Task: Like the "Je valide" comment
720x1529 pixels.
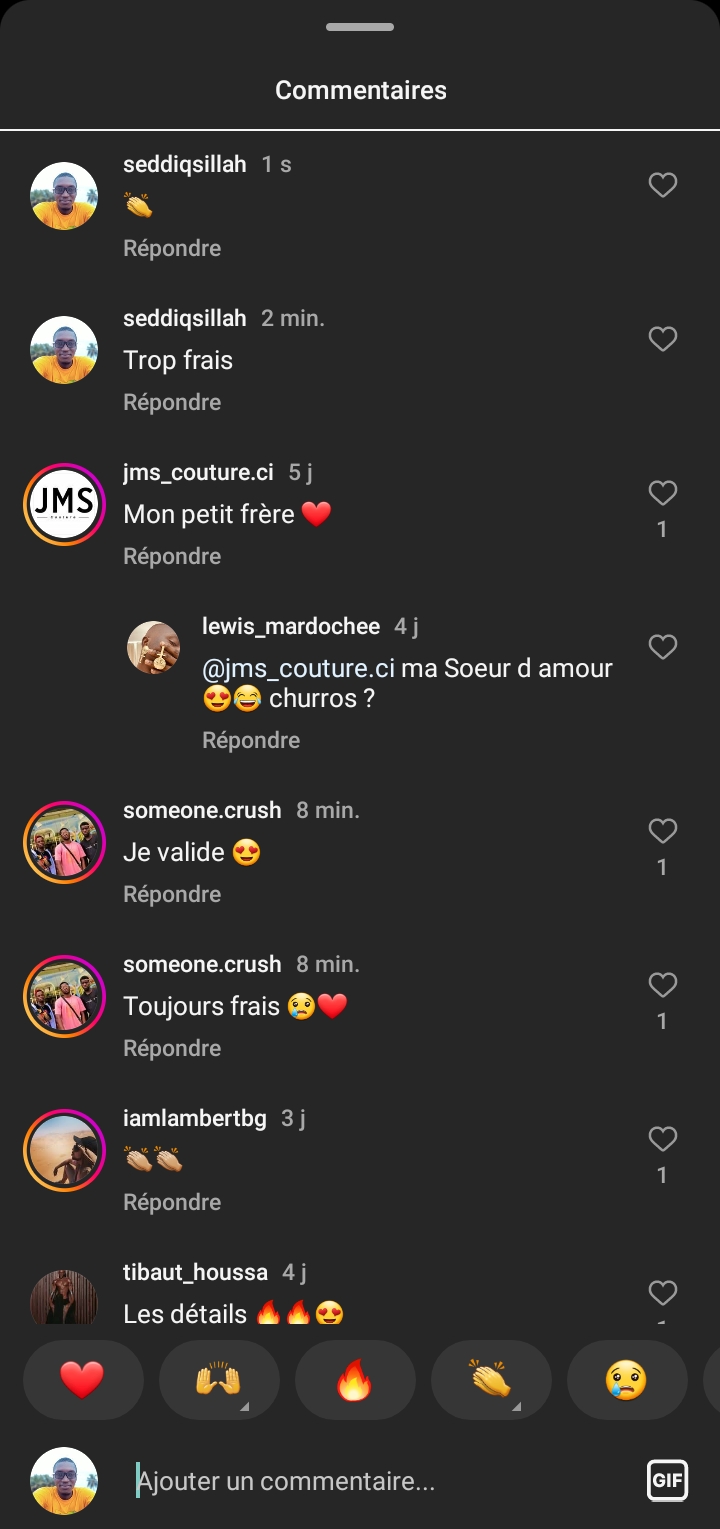Action: click(663, 831)
